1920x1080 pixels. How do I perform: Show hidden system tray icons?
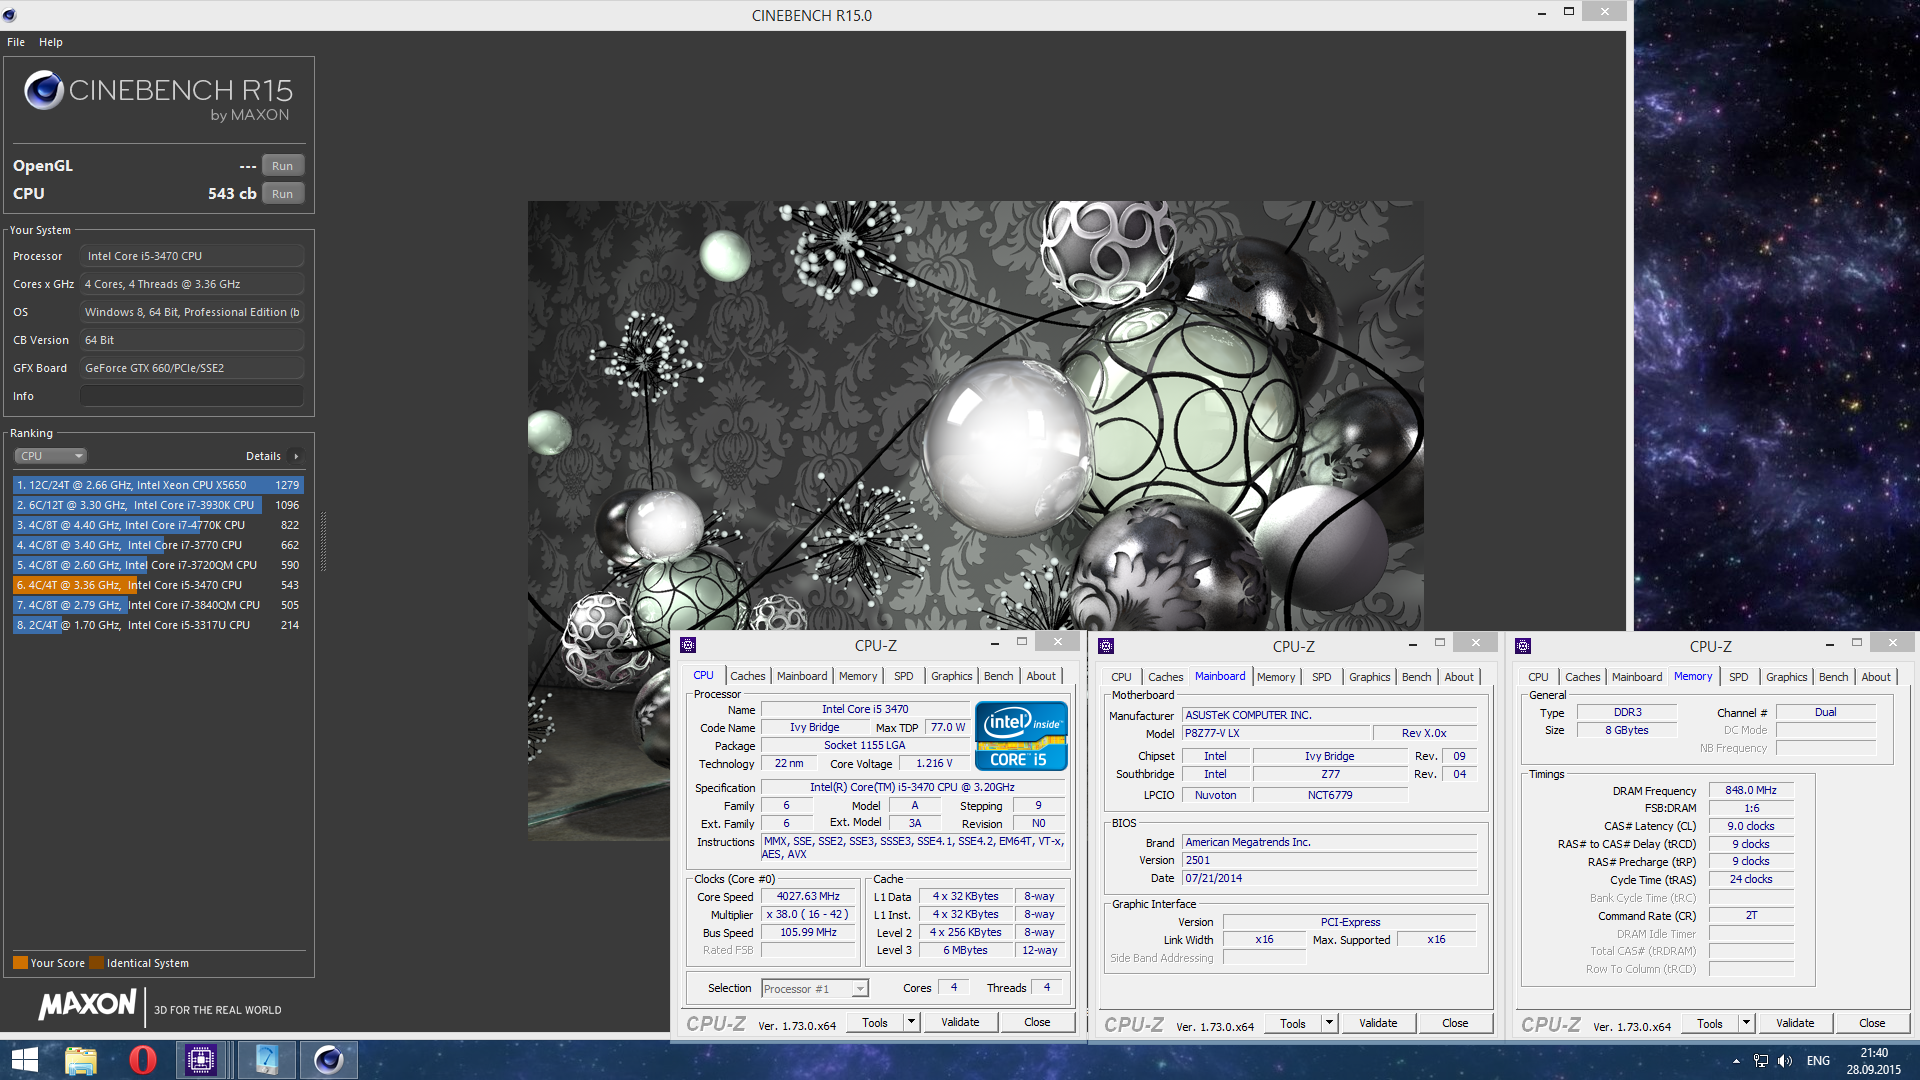1736,1061
